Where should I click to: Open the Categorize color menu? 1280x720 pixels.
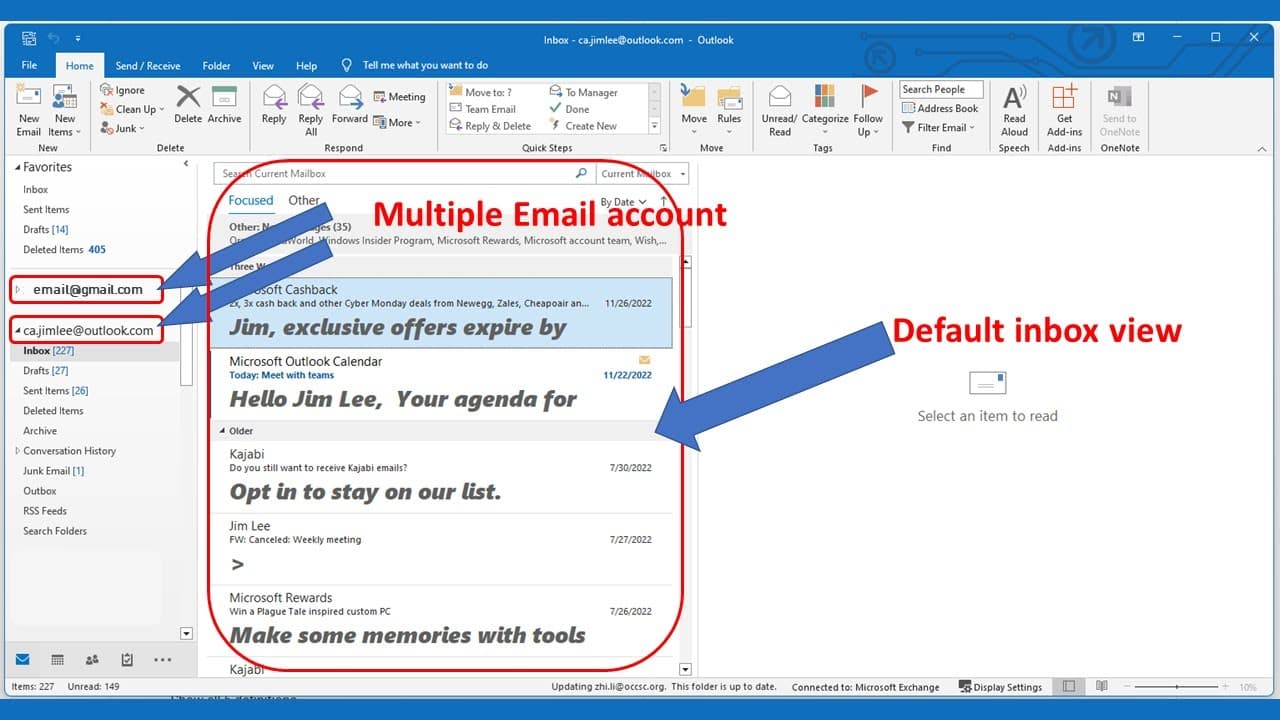[x=825, y=110]
